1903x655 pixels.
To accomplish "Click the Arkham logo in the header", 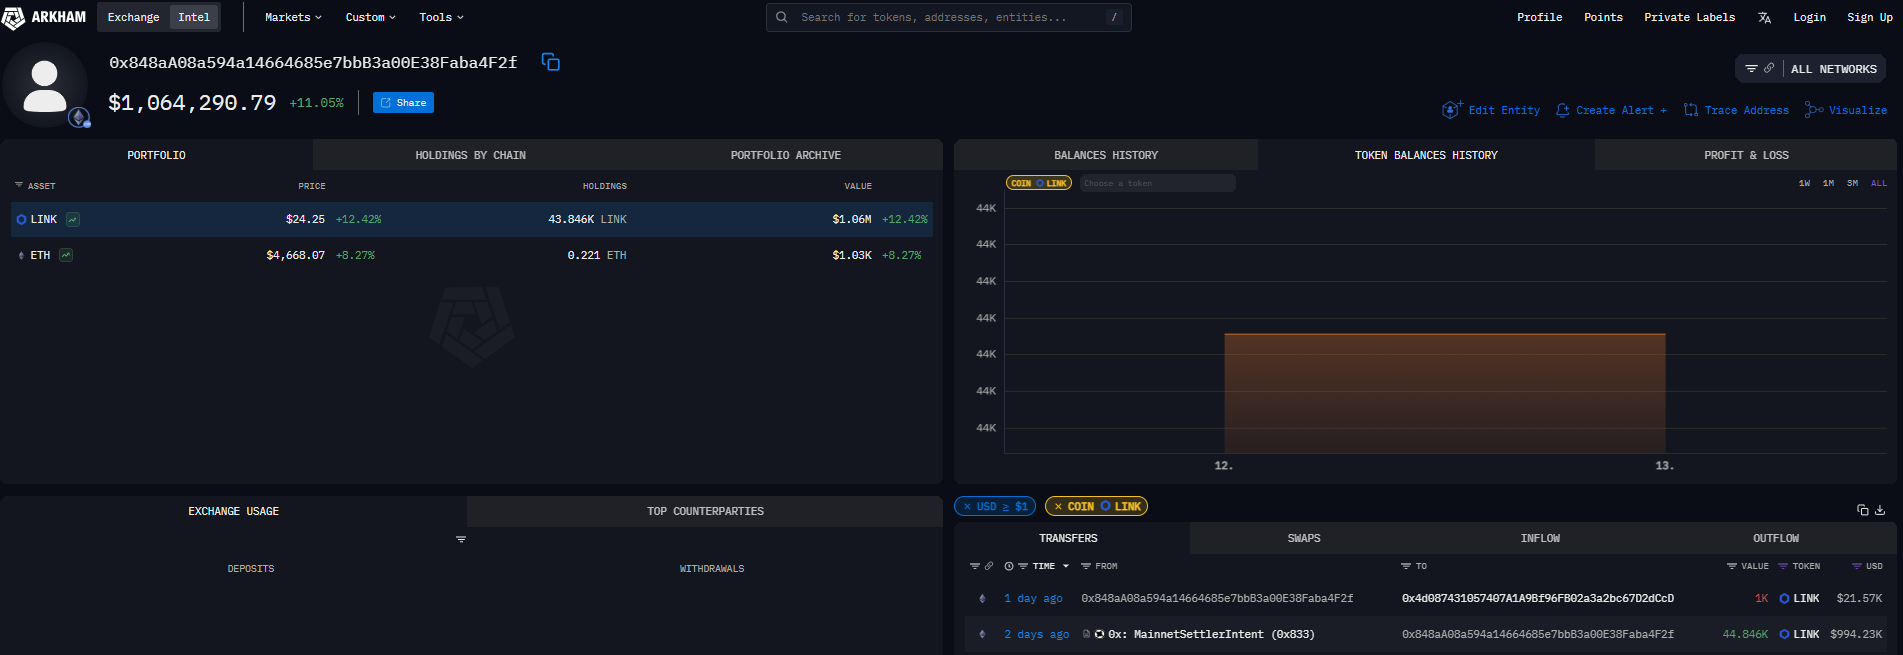I will pyautogui.click(x=44, y=17).
